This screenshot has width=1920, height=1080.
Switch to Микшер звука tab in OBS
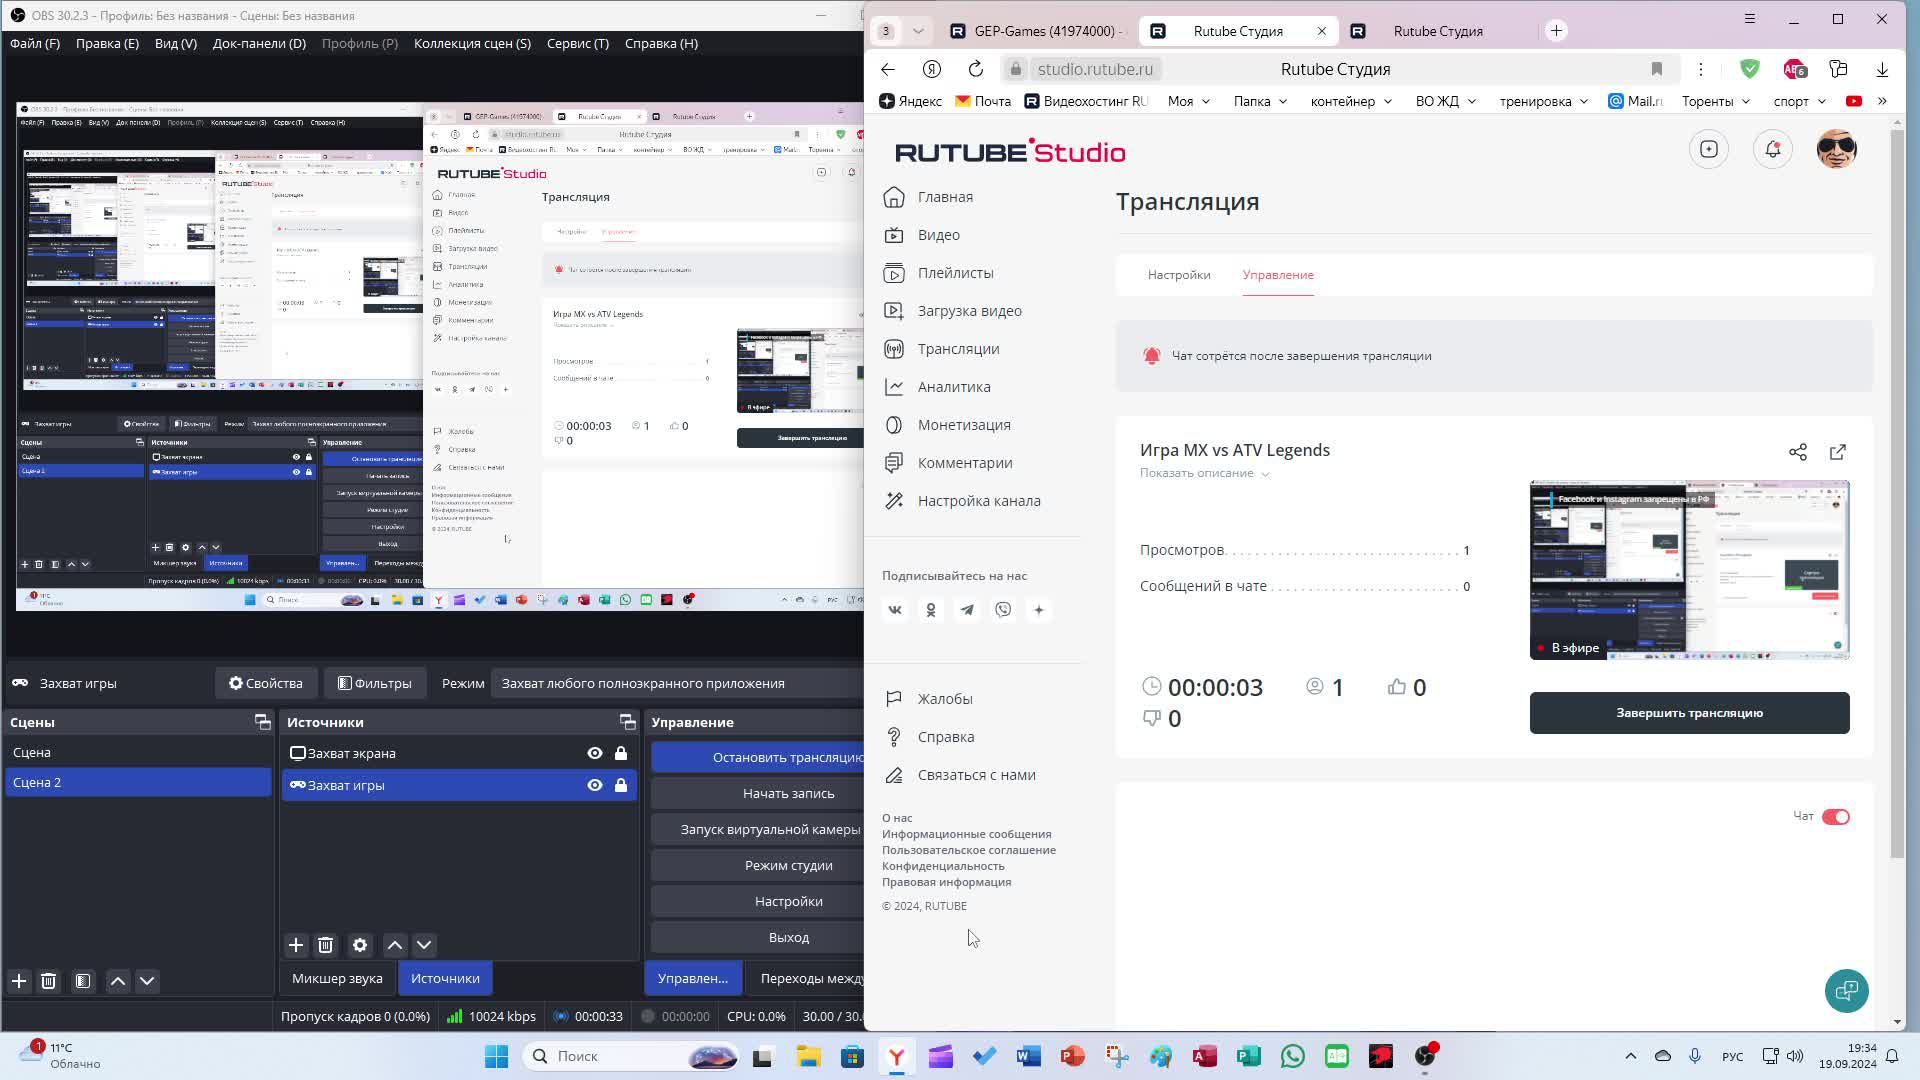[x=337, y=978]
